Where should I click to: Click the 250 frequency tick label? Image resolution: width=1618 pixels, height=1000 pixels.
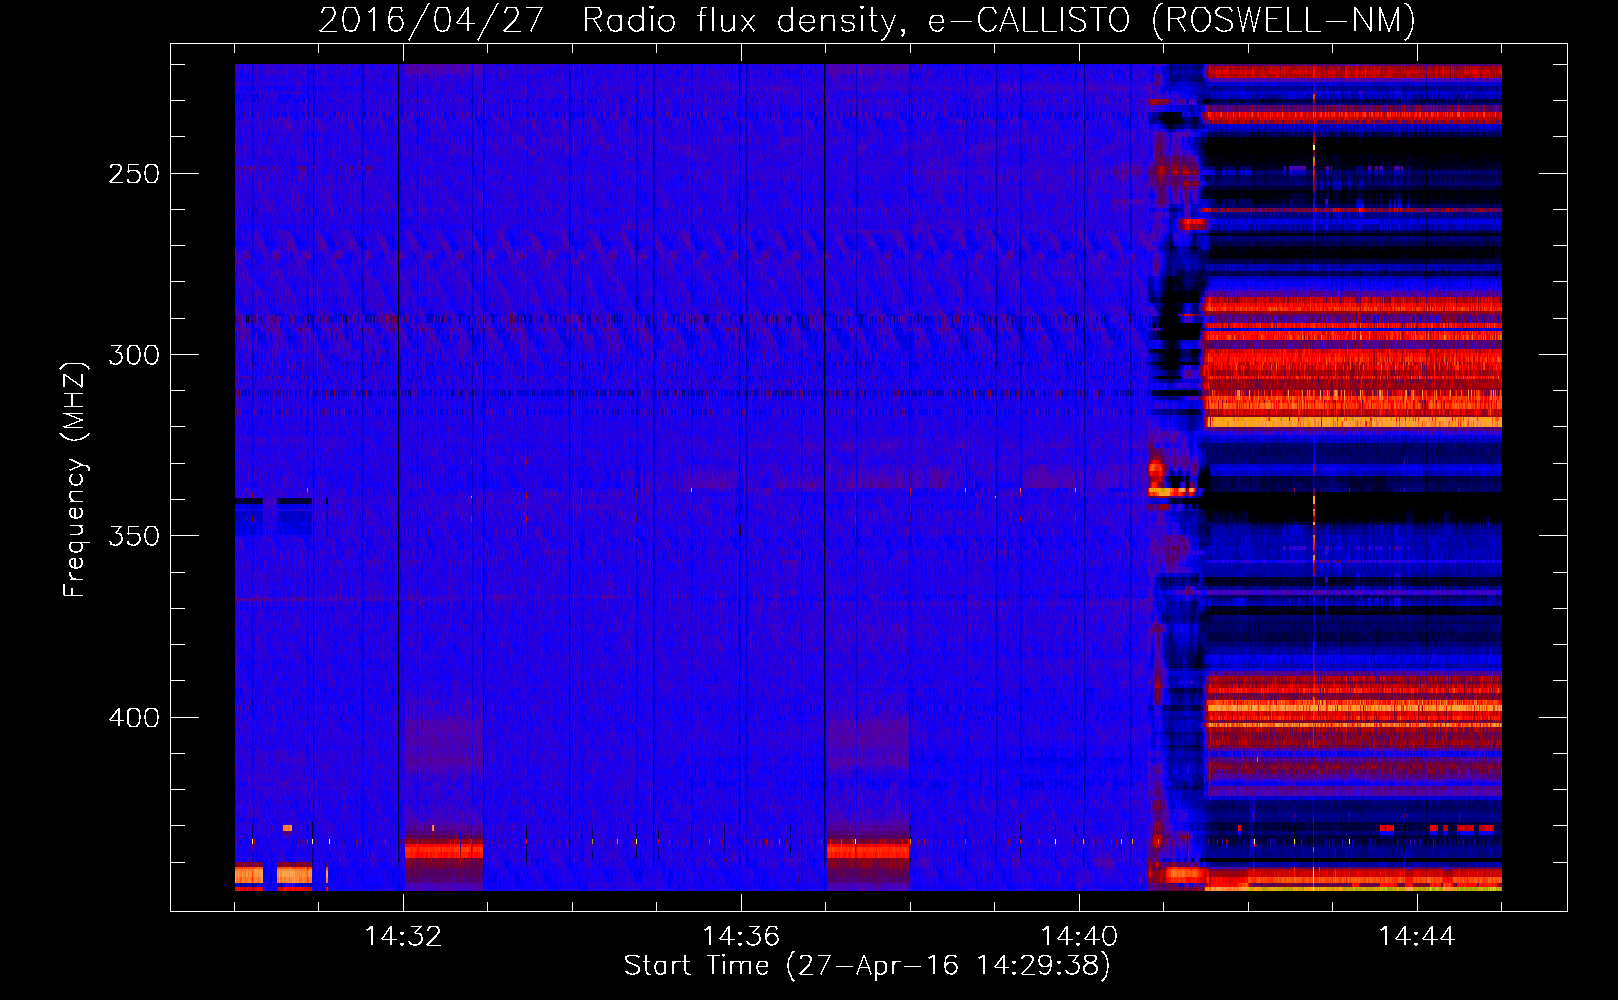pos(134,174)
